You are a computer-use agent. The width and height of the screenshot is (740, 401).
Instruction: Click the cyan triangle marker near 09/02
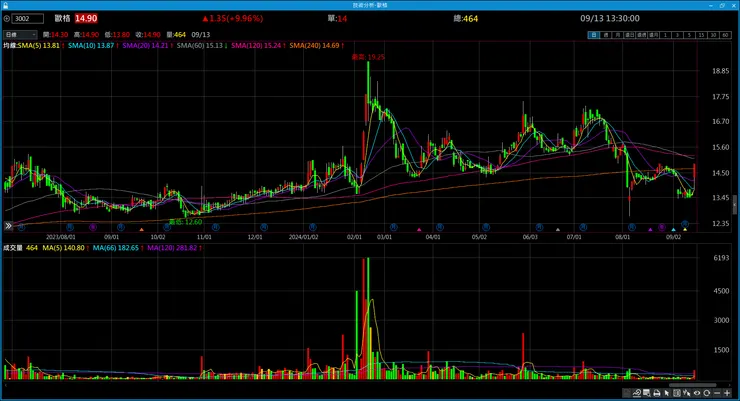673,230
